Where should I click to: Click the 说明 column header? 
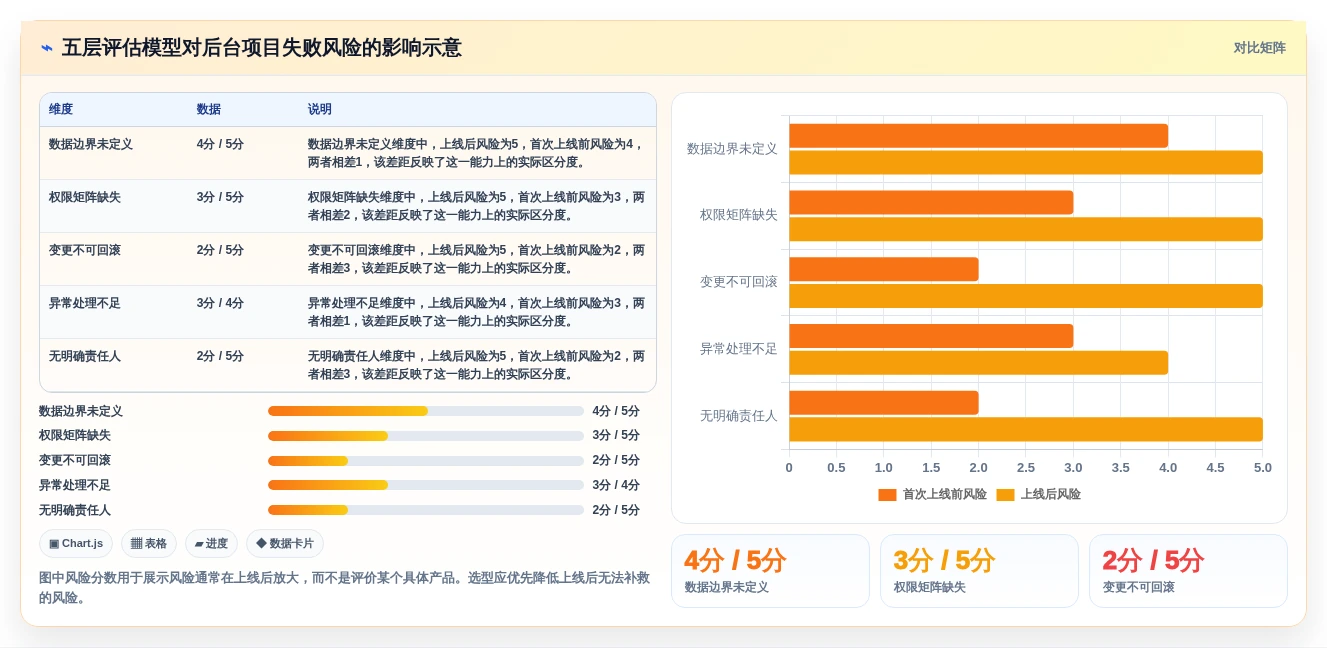click(320, 110)
